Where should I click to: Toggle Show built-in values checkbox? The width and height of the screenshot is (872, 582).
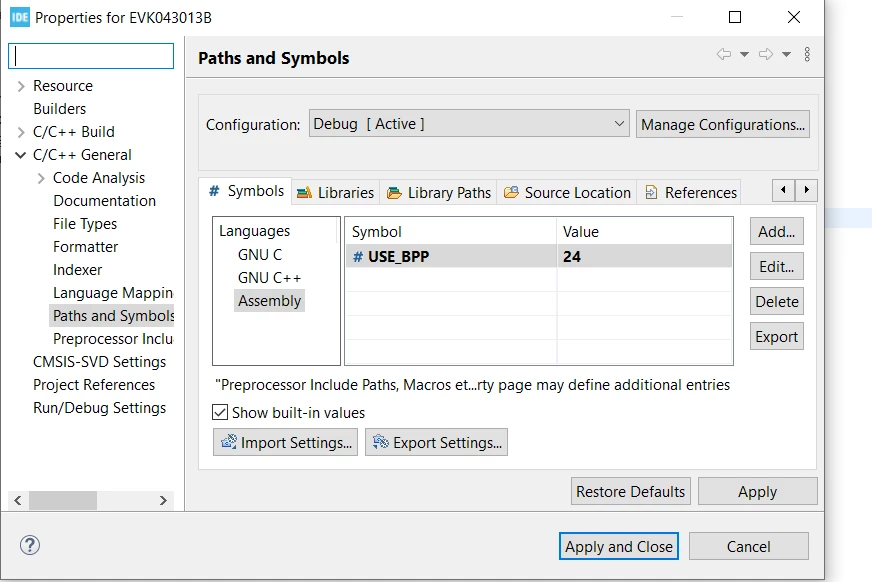click(x=220, y=412)
